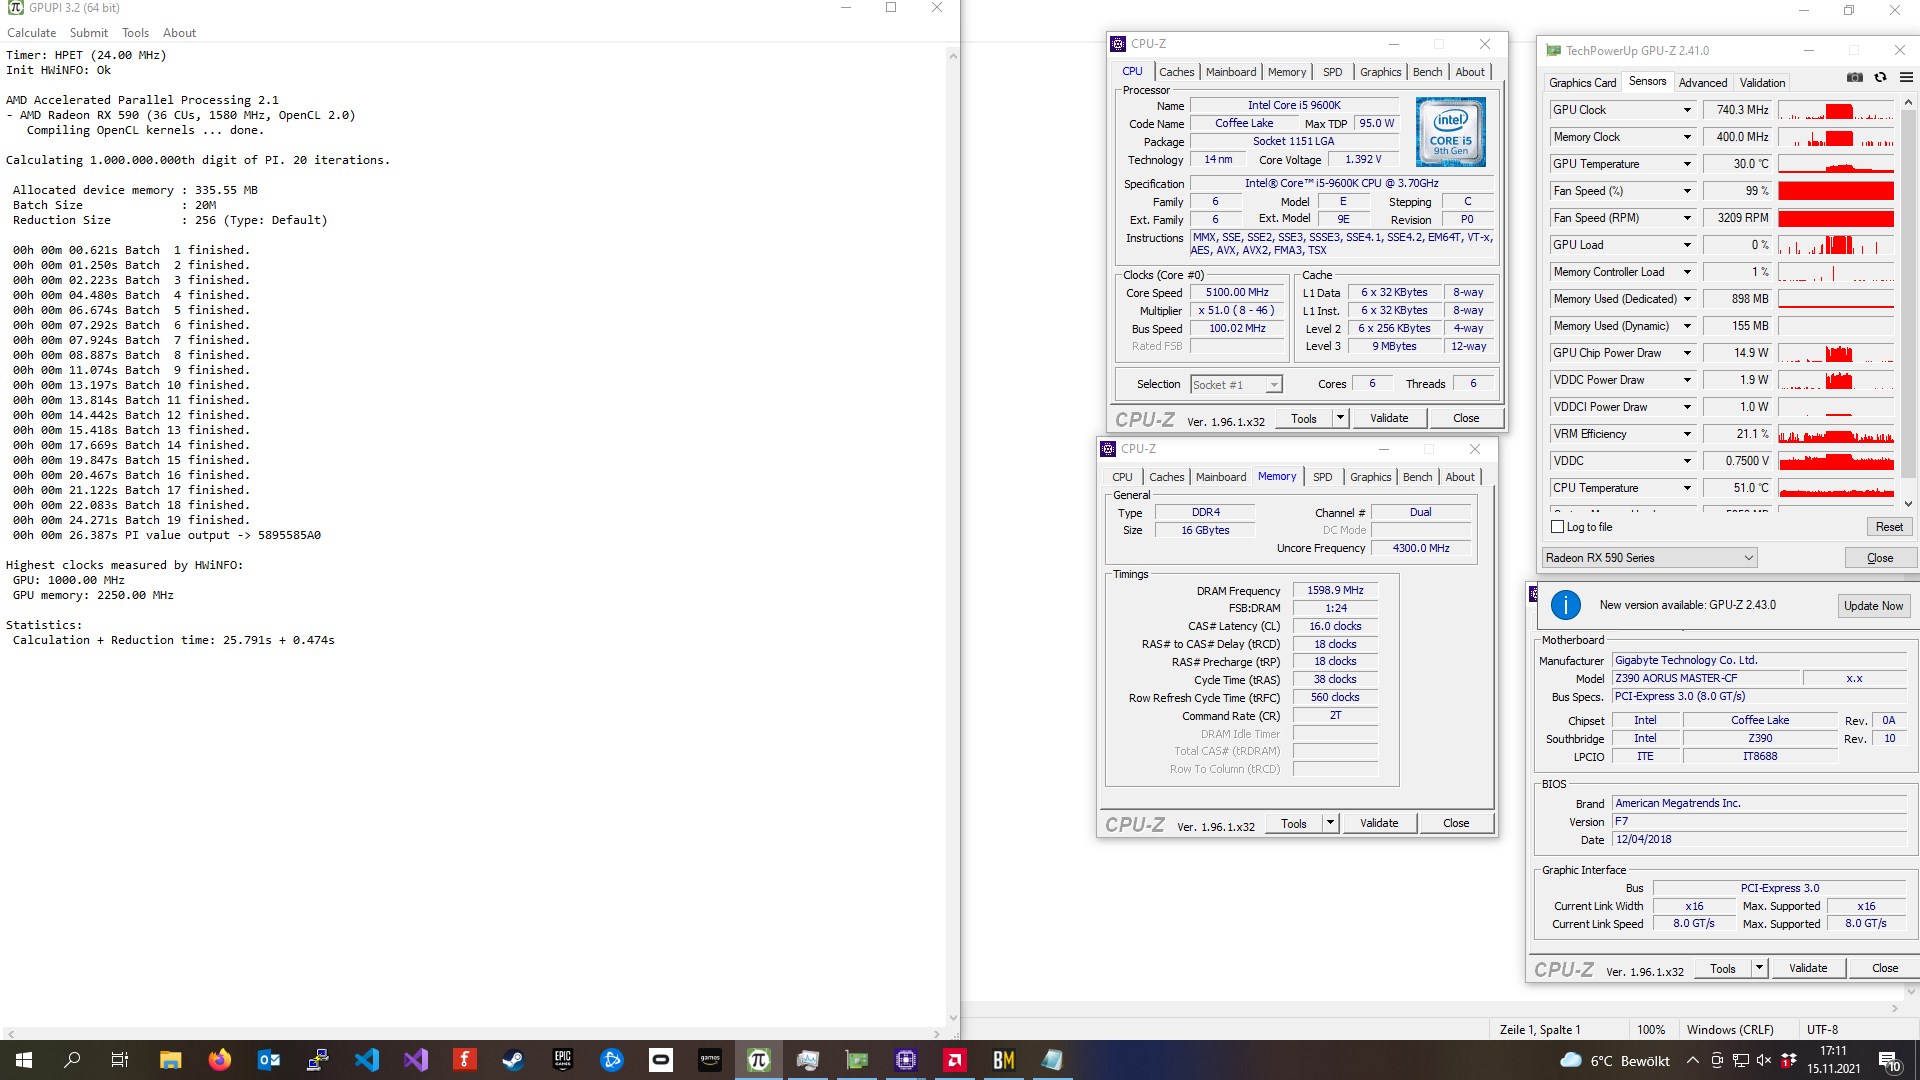Expand the VRM Efficiency sensor dropdown
Image resolution: width=1920 pixels, height=1080 pixels.
click(1687, 434)
